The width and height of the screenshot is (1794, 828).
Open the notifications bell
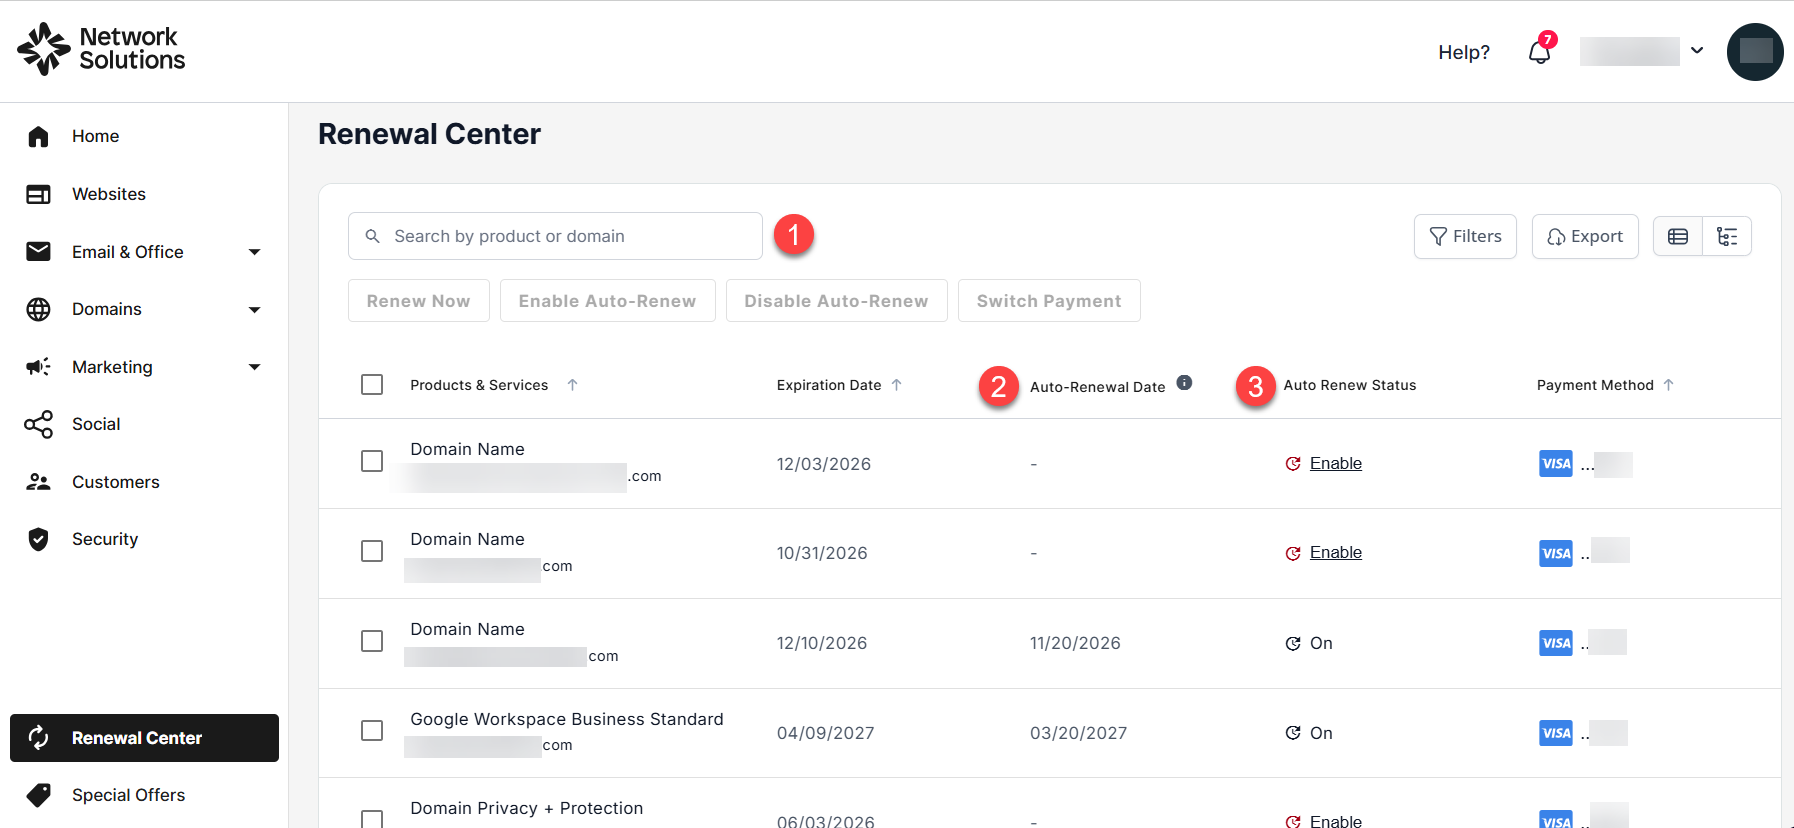(x=1540, y=52)
